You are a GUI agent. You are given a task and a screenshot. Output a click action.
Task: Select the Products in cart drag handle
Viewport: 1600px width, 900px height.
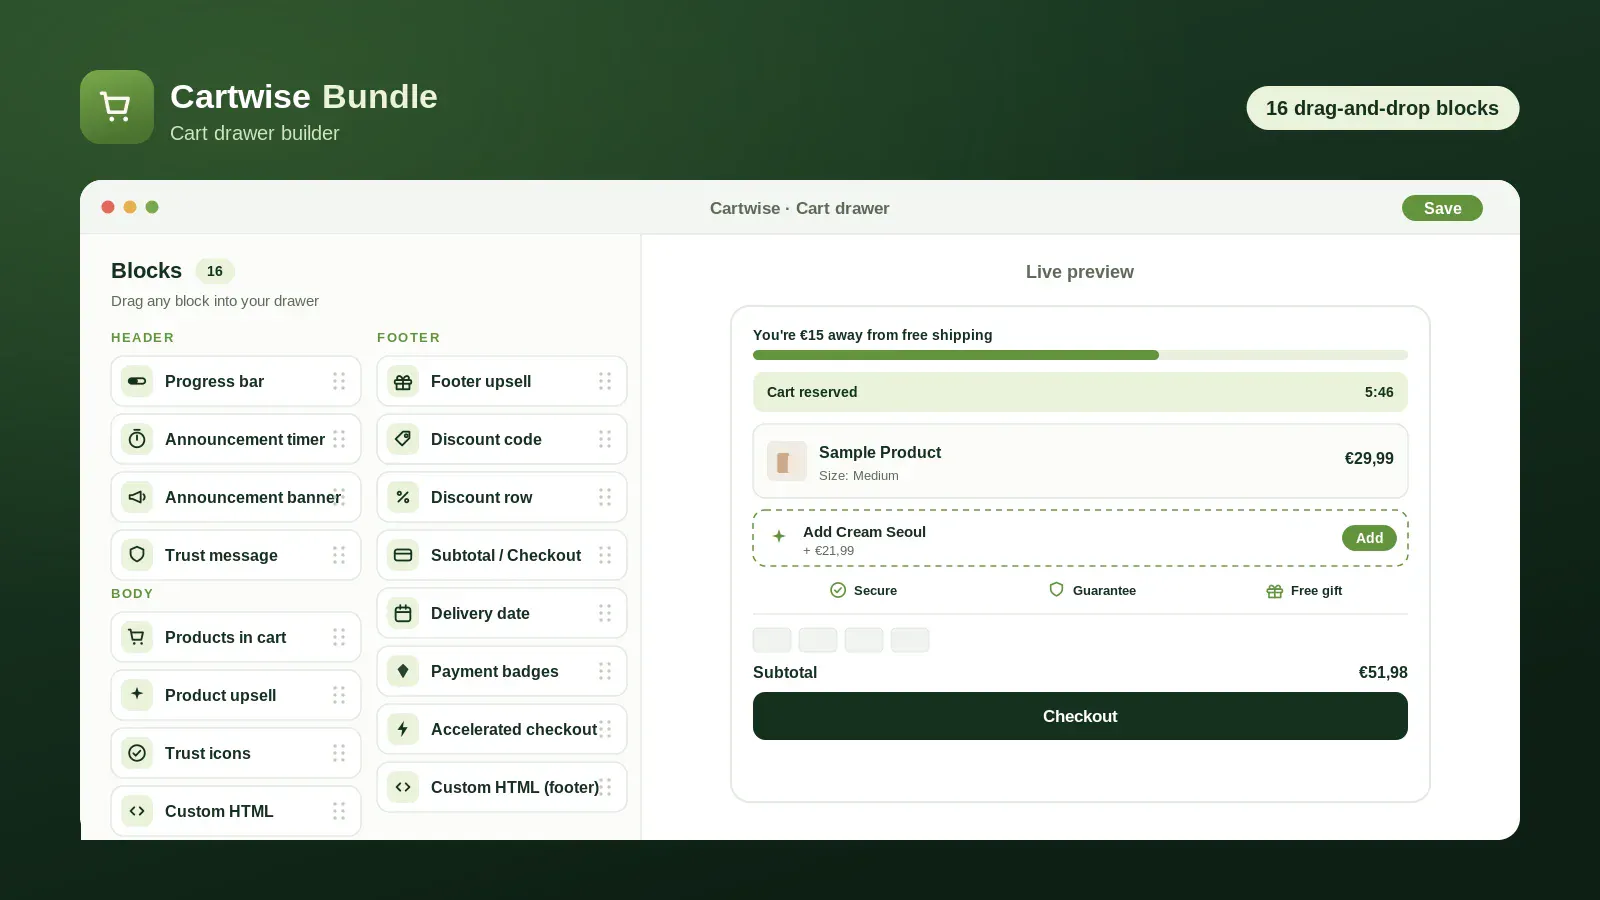(339, 637)
